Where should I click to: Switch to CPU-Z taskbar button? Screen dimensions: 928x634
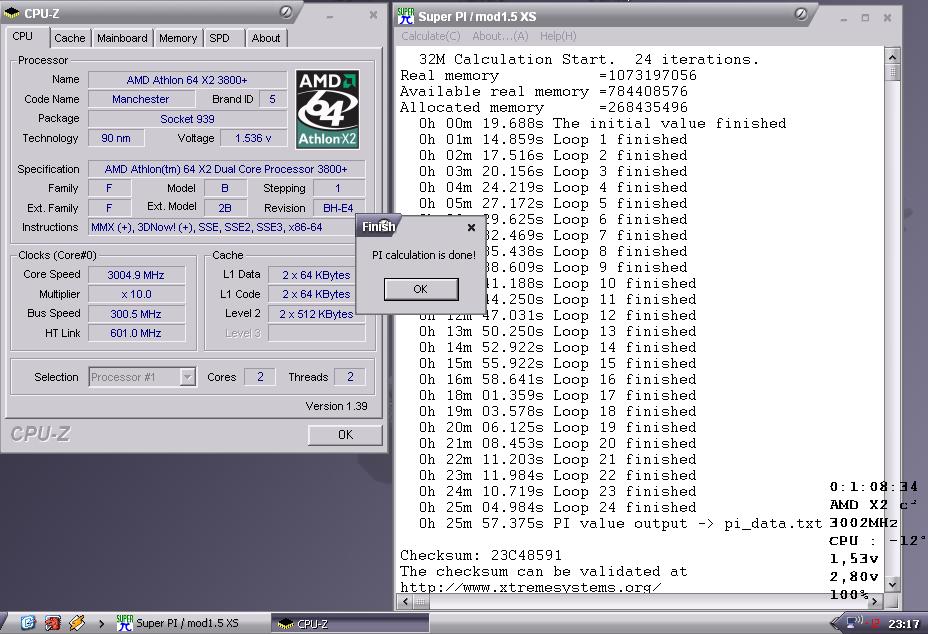pyautogui.click(x=350, y=623)
